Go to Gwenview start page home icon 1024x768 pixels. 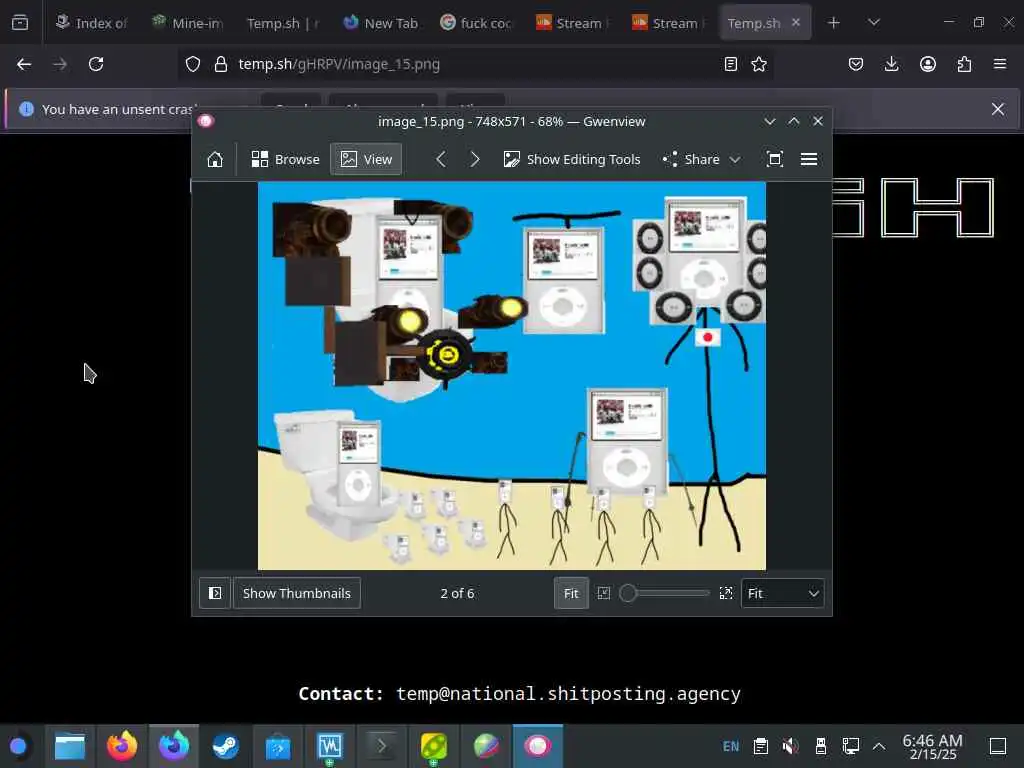[215, 159]
